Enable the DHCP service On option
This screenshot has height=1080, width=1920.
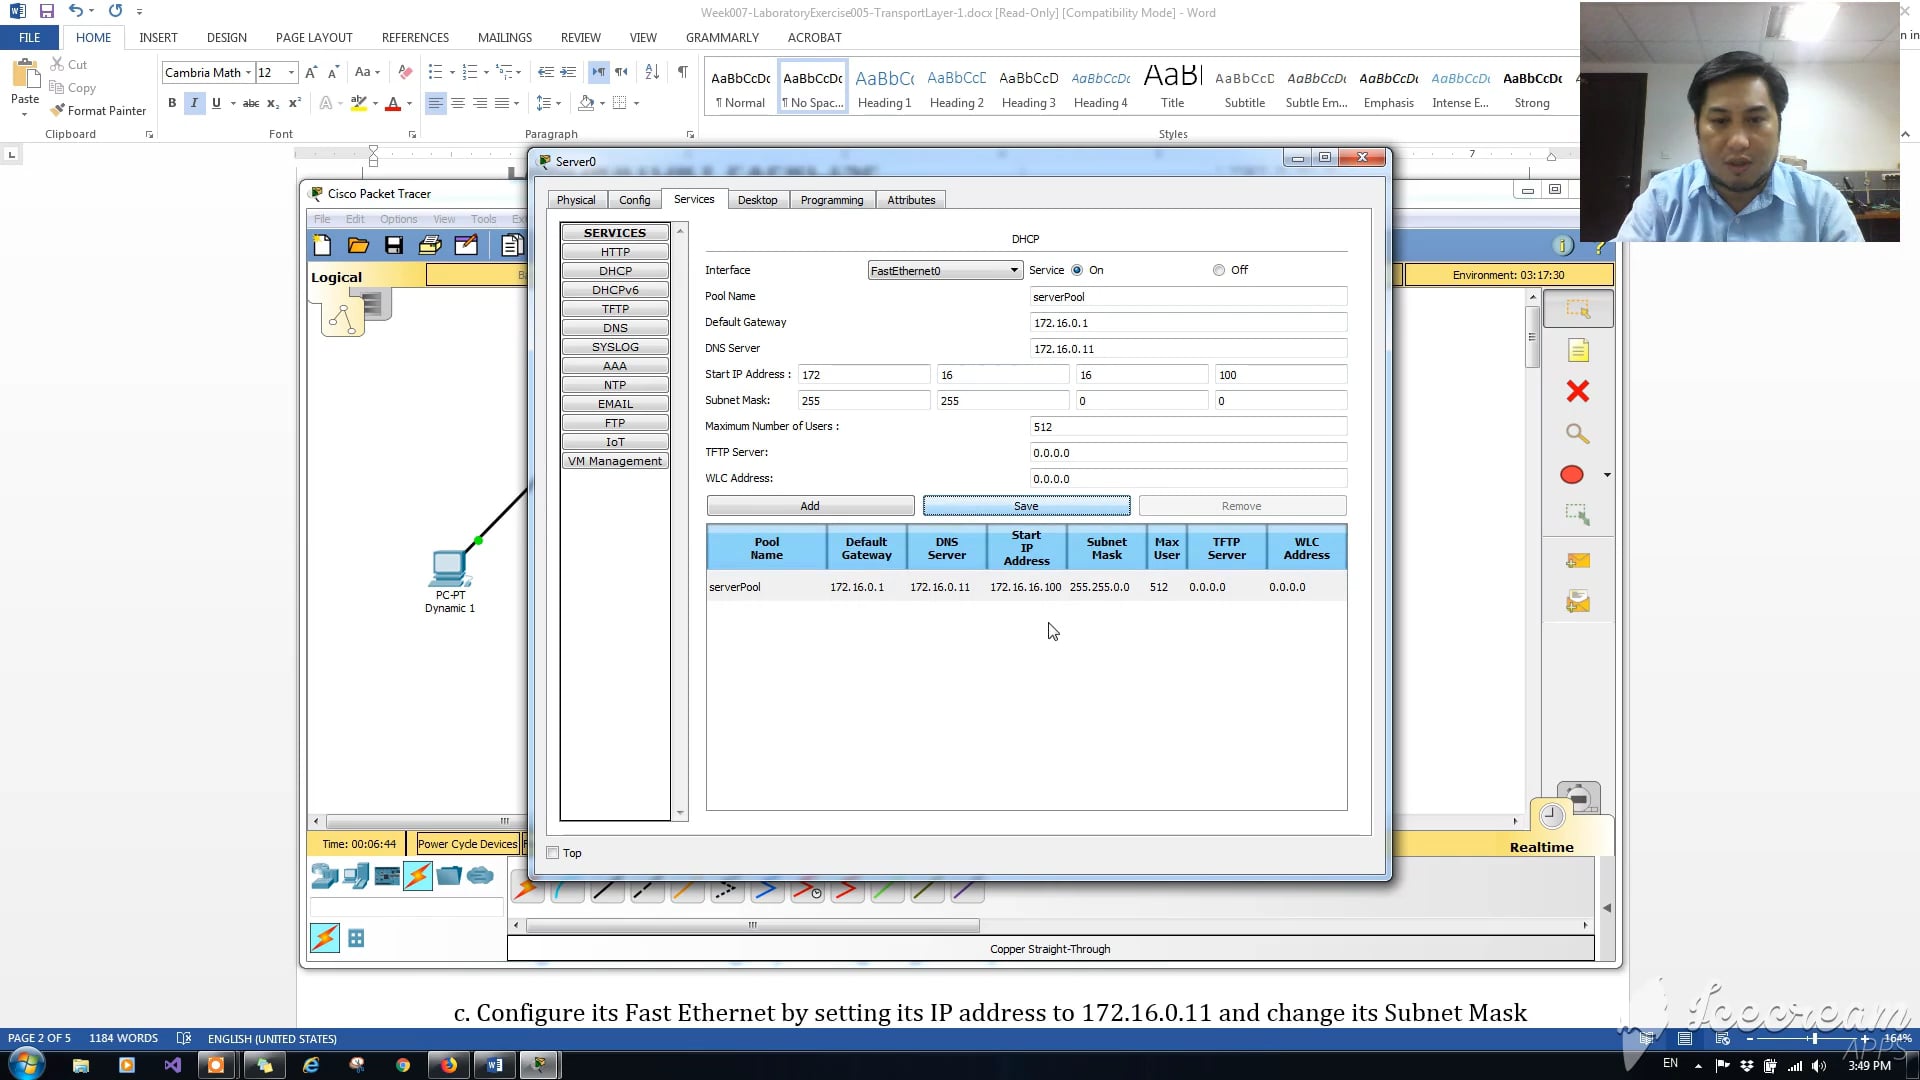click(x=1077, y=269)
